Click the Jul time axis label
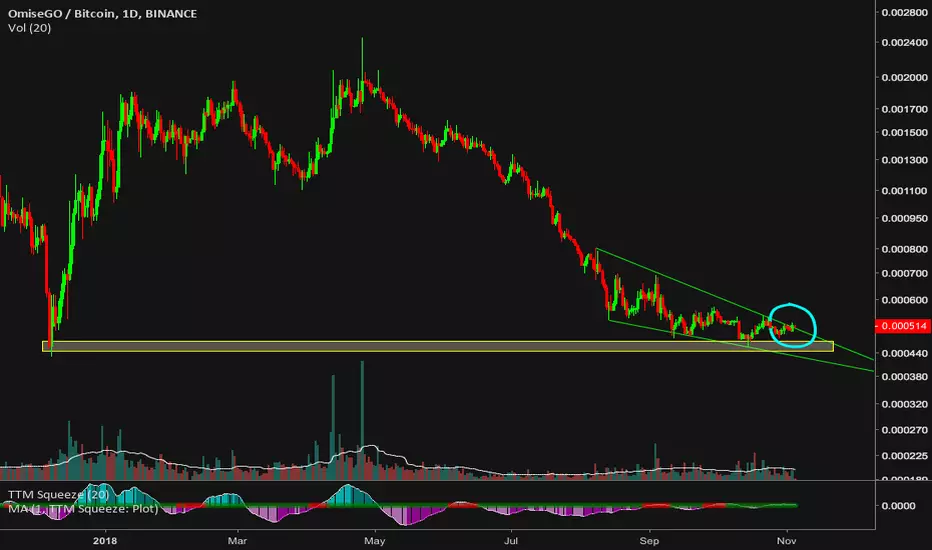Screen dimensions: 932x550 pyautogui.click(x=511, y=540)
